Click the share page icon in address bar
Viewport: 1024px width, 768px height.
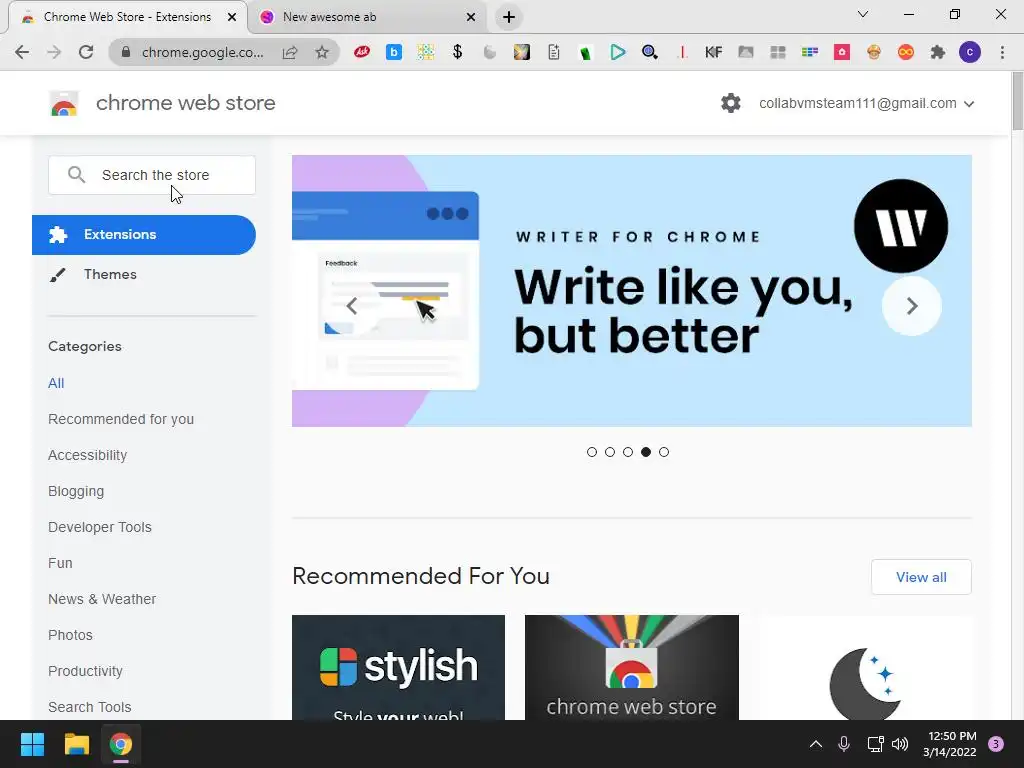(x=290, y=52)
